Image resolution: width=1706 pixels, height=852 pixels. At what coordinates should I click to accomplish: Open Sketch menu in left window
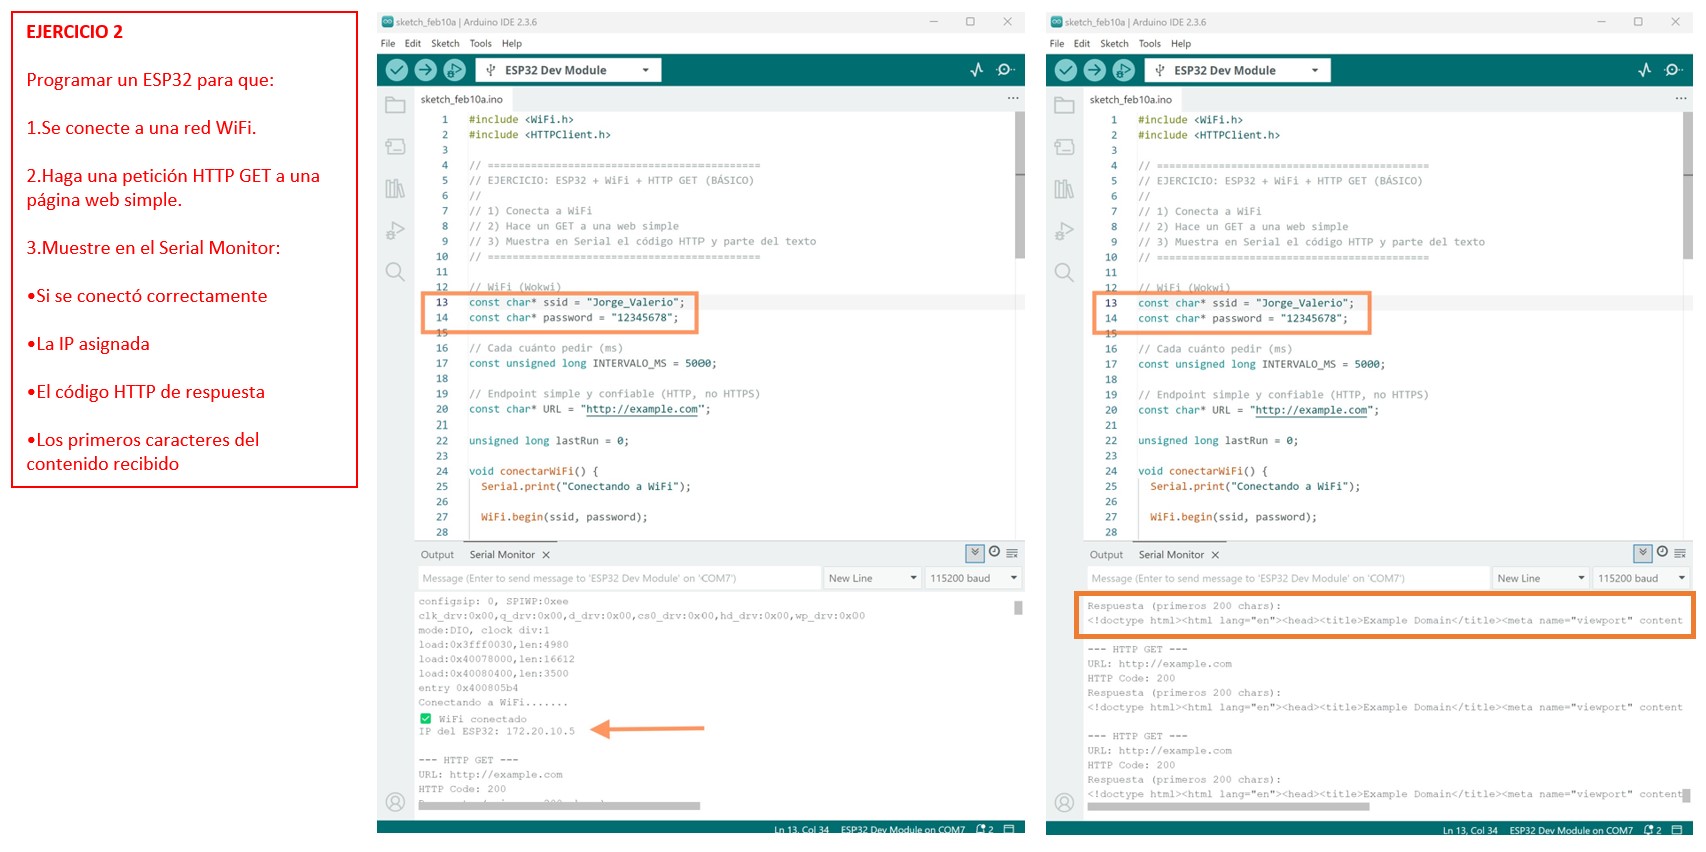(445, 43)
